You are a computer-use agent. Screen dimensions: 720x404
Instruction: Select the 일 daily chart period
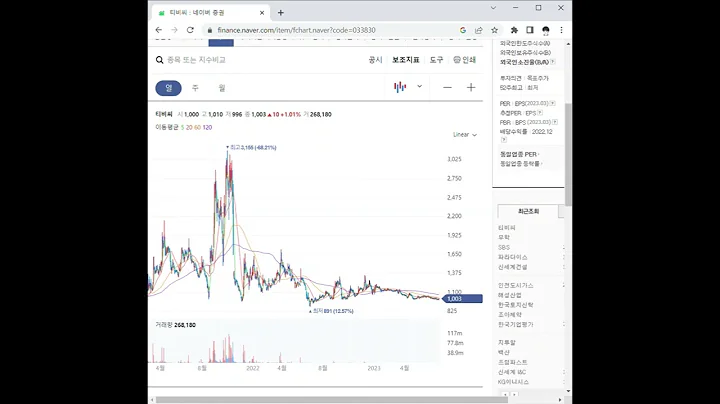click(169, 88)
